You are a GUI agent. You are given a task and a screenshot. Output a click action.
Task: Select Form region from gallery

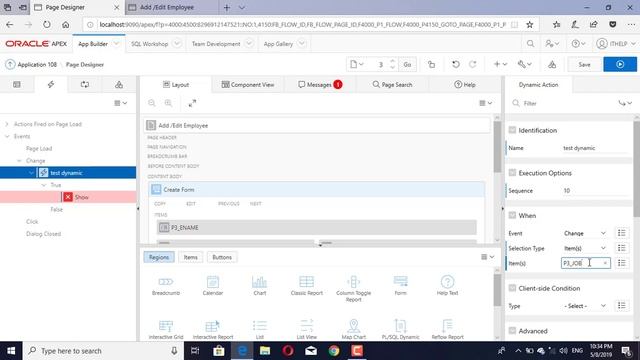tap(400, 285)
